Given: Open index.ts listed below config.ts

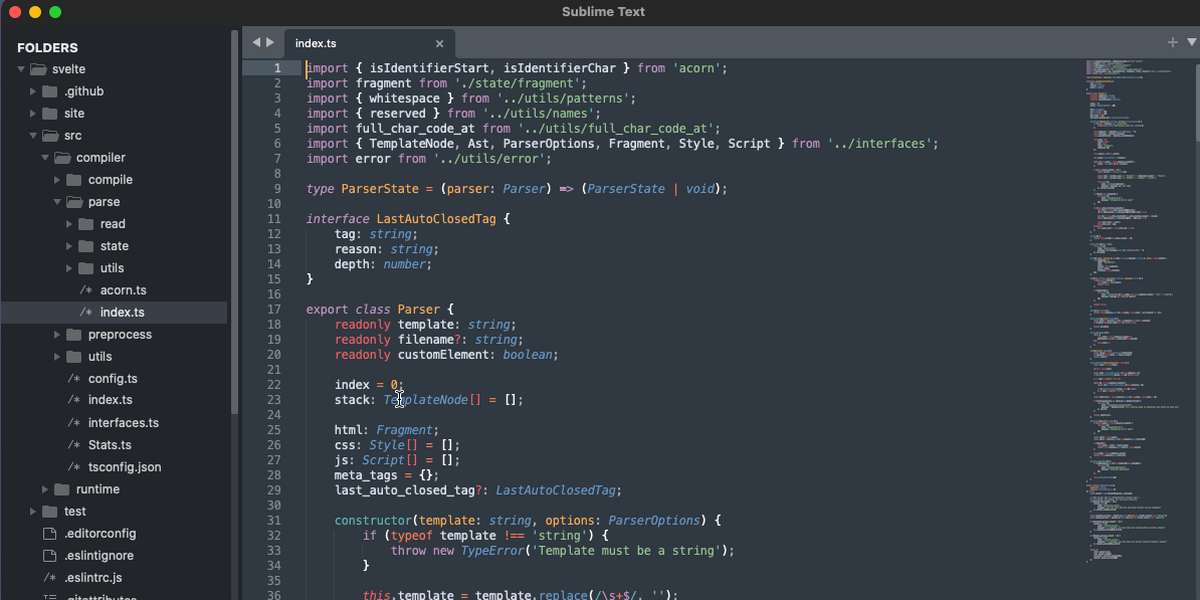Looking at the screenshot, I should (110, 401).
